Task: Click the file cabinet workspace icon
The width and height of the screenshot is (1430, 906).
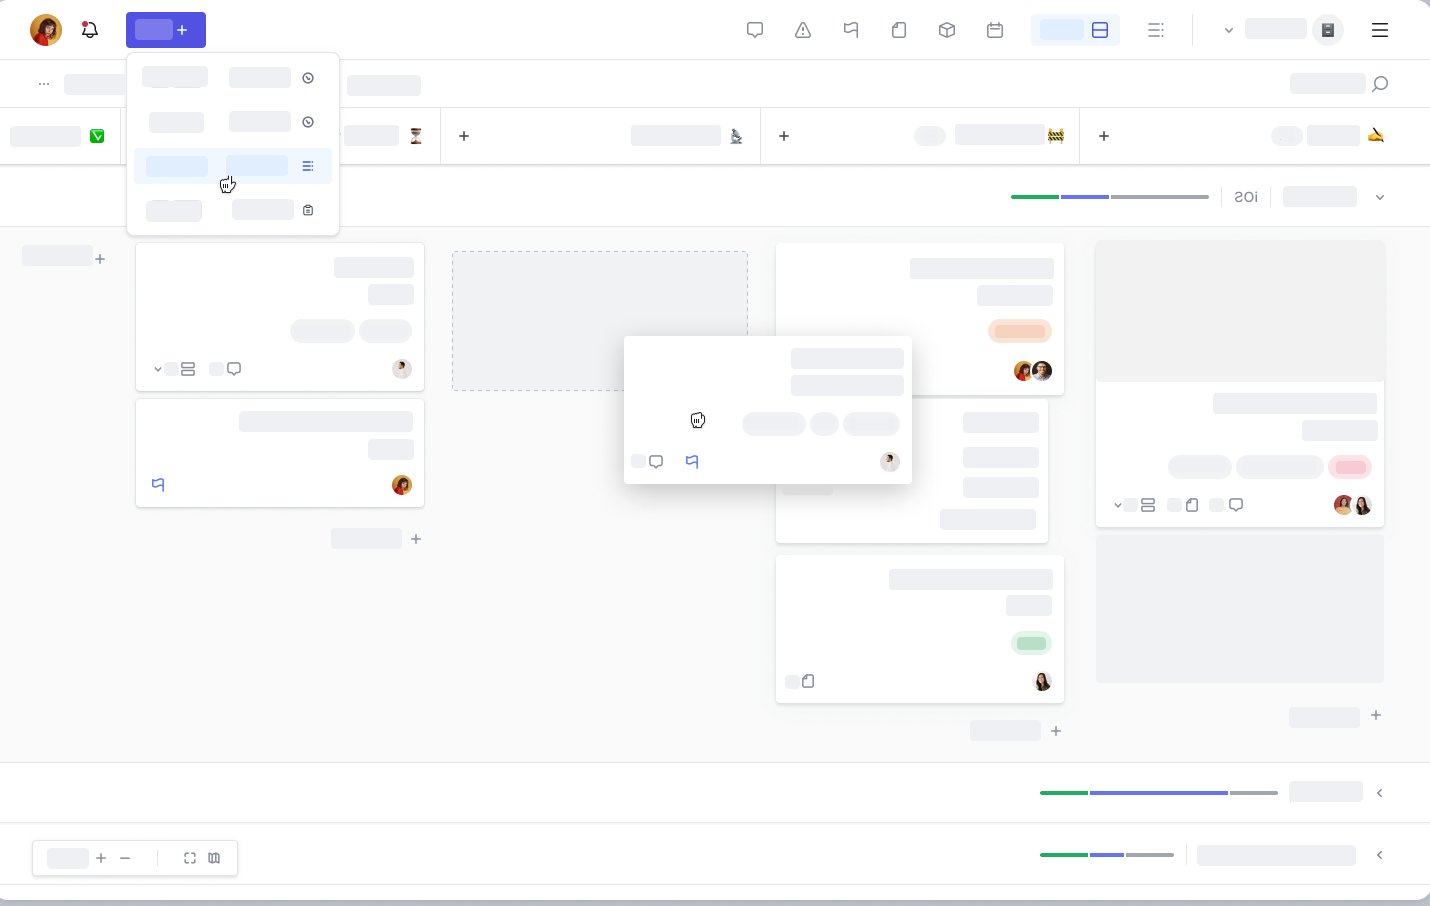Action: point(1328,30)
